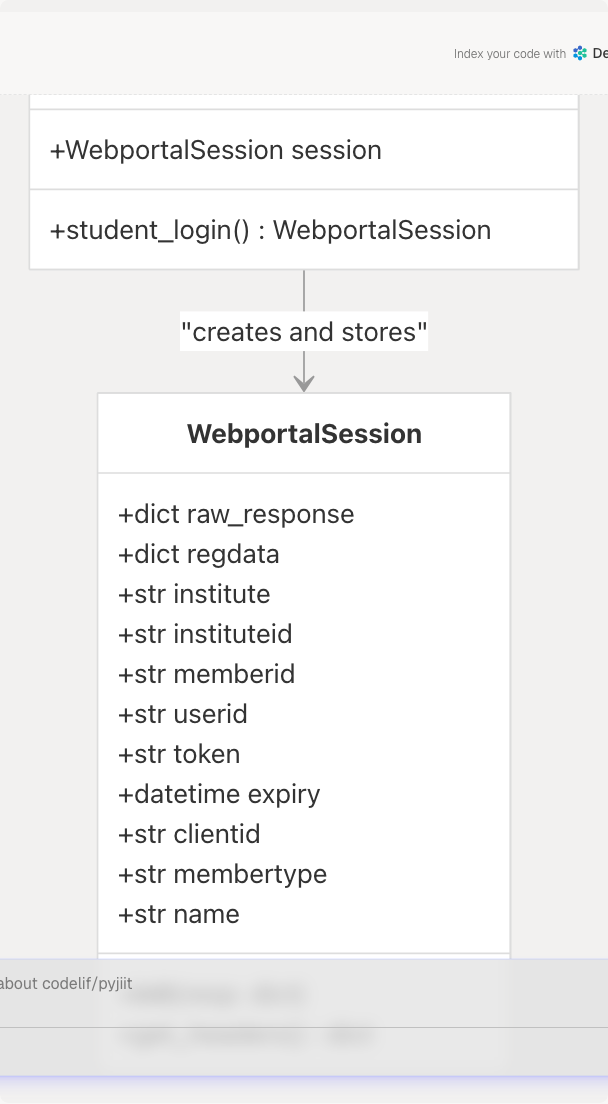Click the Devin logo icon in header

(580, 53)
